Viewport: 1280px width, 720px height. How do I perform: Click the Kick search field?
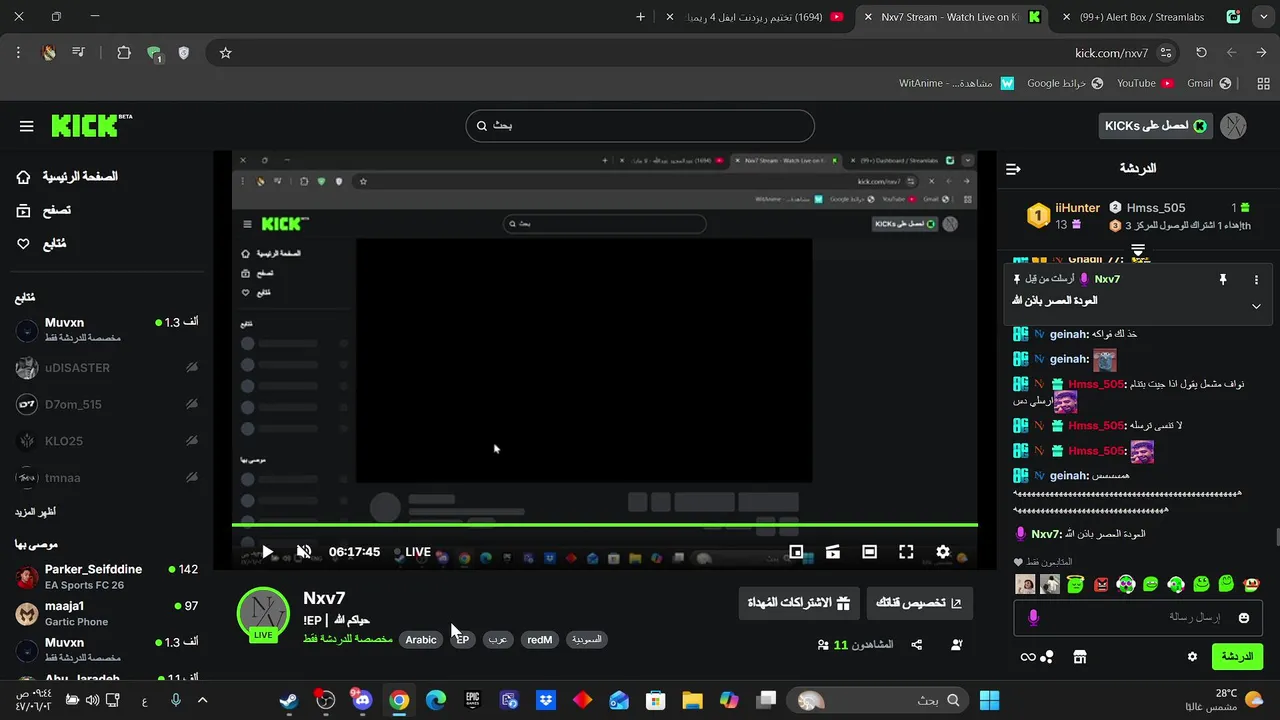(640, 126)
